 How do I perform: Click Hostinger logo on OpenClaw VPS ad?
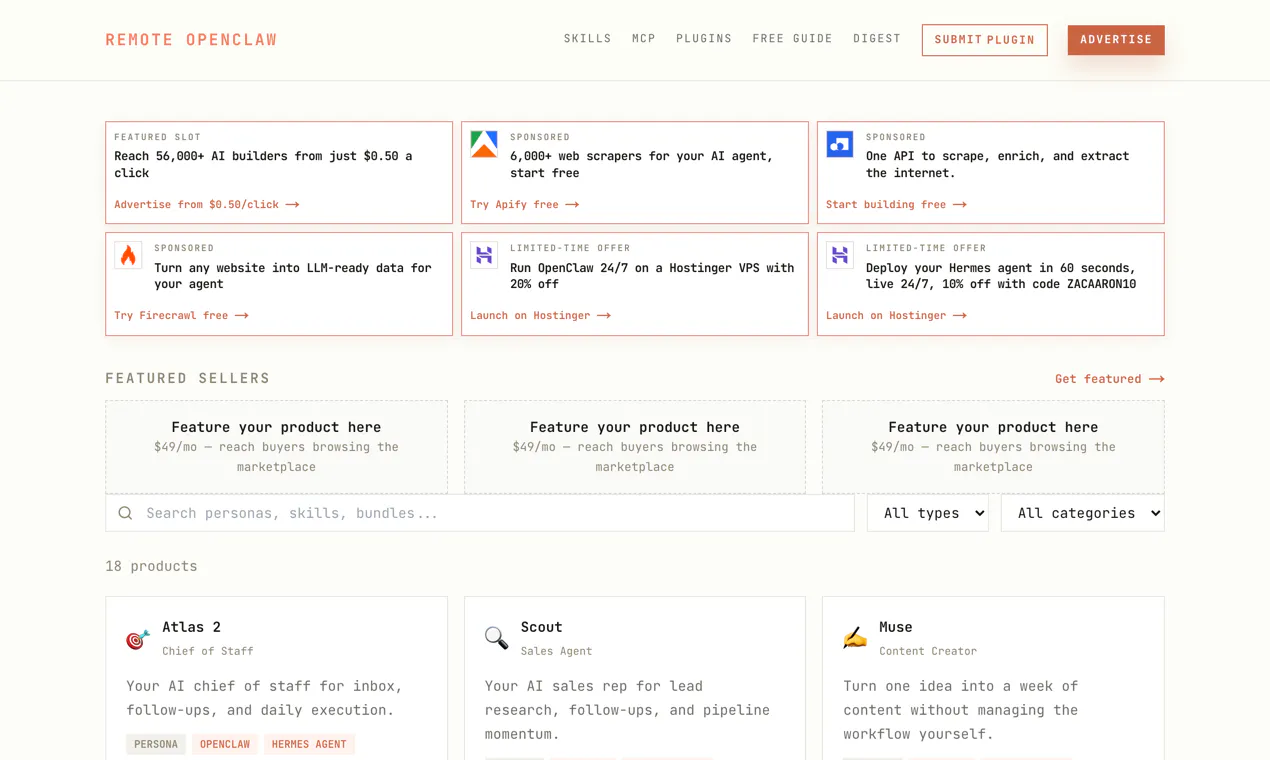(484, 255)
